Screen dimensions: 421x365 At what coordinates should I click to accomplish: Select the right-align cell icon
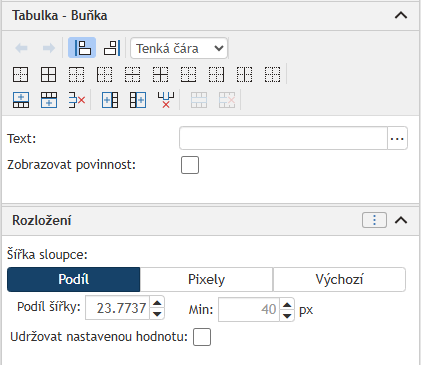coord(112,48)
